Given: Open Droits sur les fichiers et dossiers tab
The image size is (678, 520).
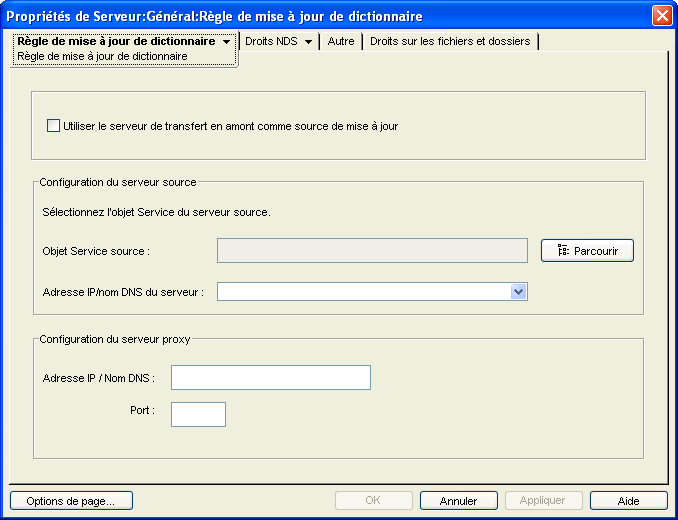Looking at the screenshot, I should coord(450,42).
